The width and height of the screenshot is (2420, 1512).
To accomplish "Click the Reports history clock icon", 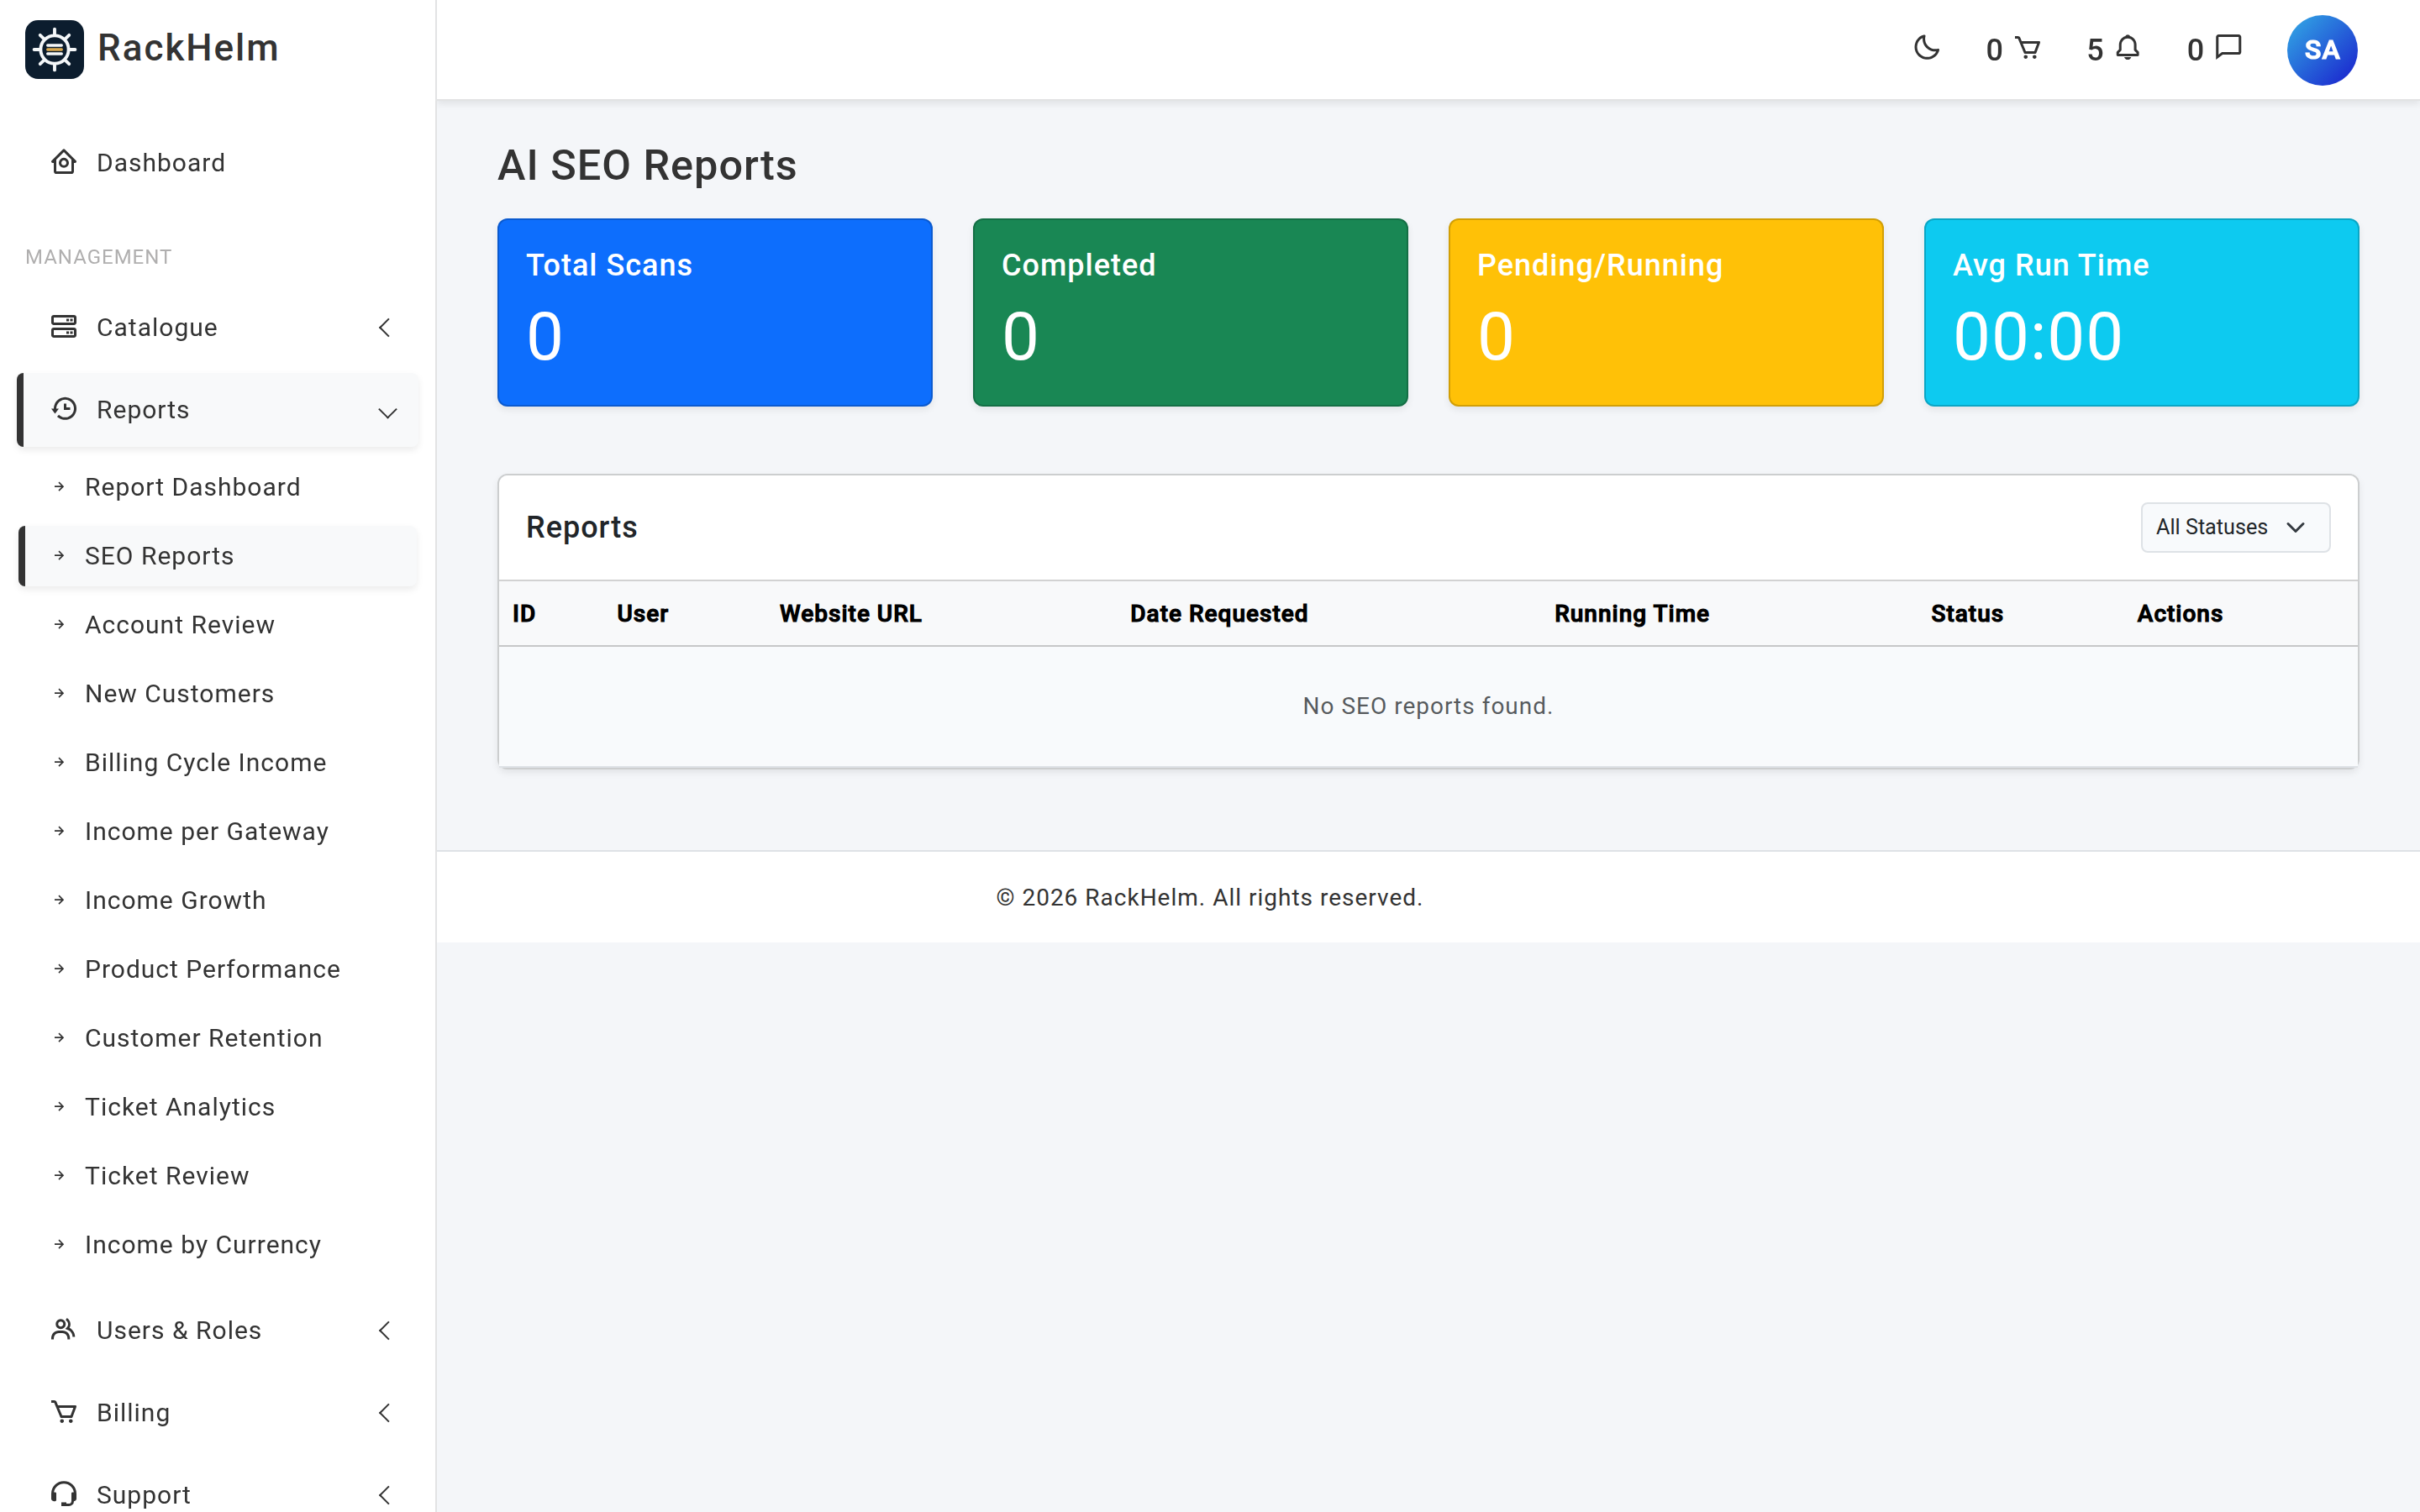I will (x=64, y=409).
